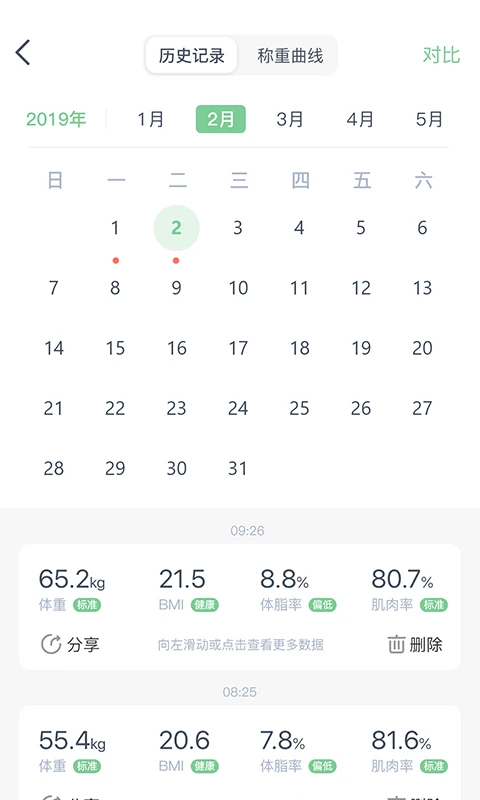The image size is (480, 800).
Task: Open the 65.2kg weight record details
Action: coord(240,607)
